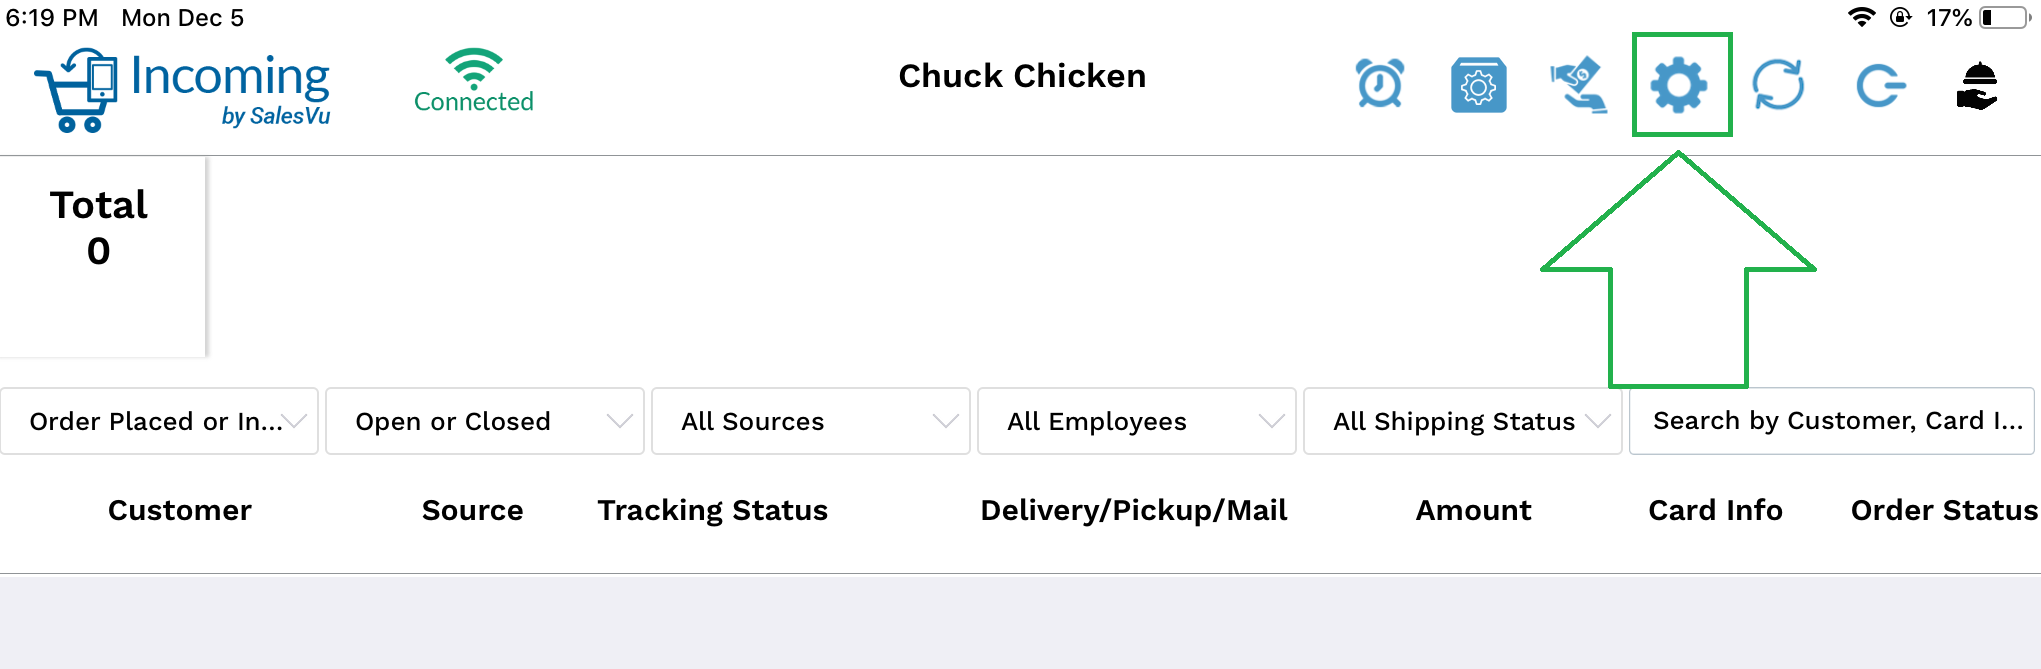The image size is (2041, 669).
Task: Expand the All Shipping Status dropdown
Action: (1463, 421)
